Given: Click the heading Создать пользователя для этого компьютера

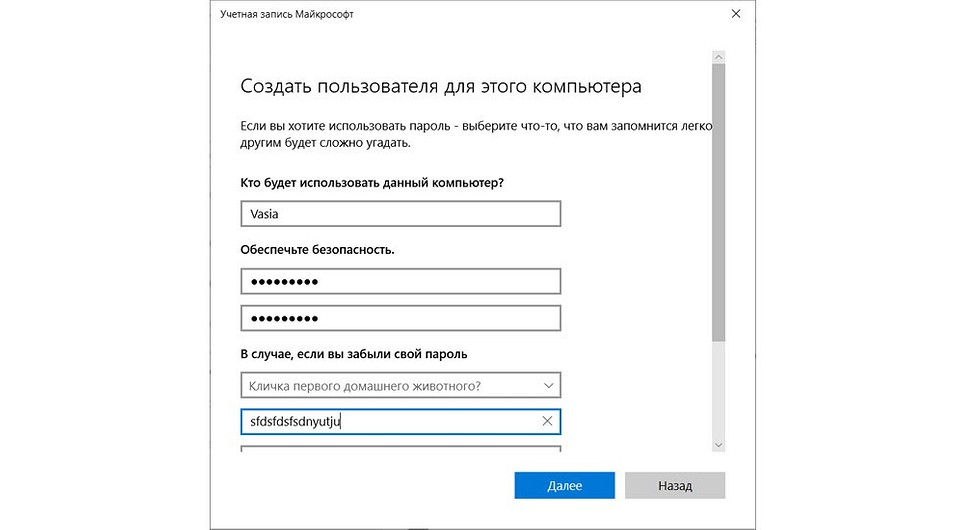Looking at the screenshot, I should 441,86.
